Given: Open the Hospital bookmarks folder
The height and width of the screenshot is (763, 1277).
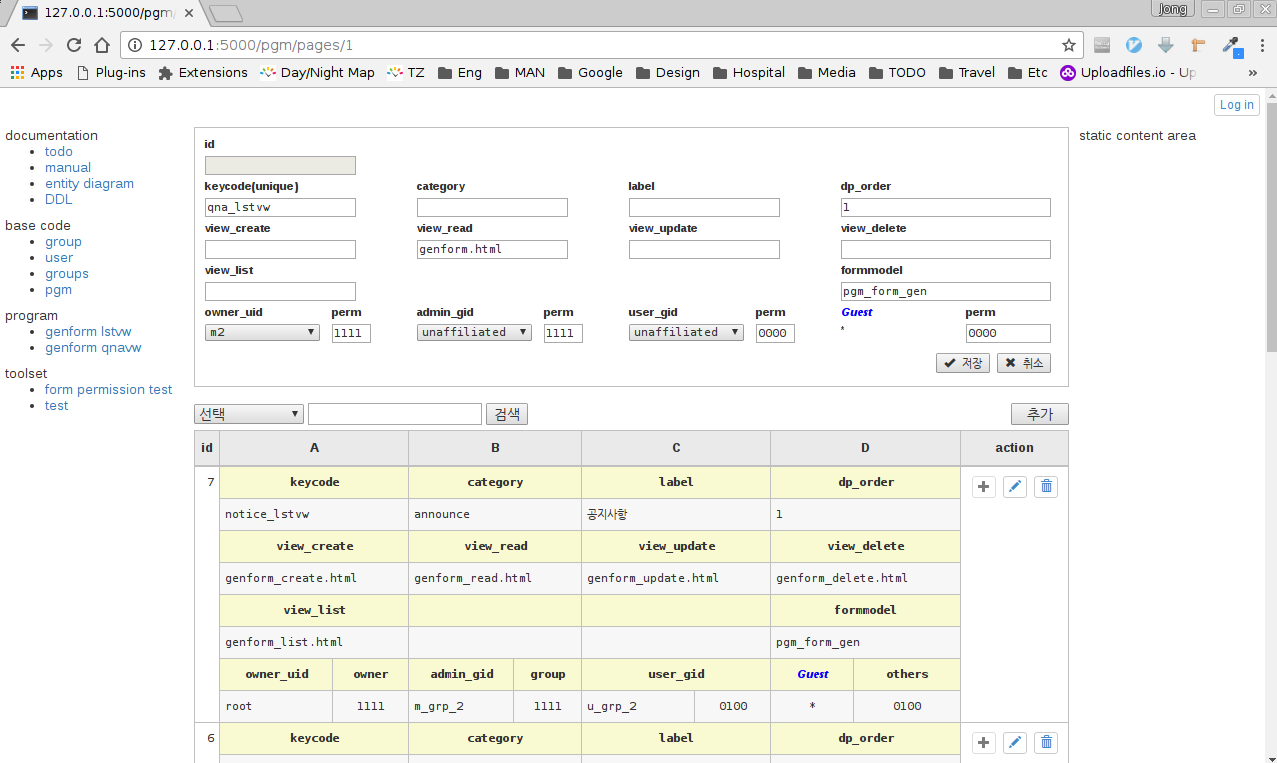Looking at the screenshot, I should click(x=749, y=72).
